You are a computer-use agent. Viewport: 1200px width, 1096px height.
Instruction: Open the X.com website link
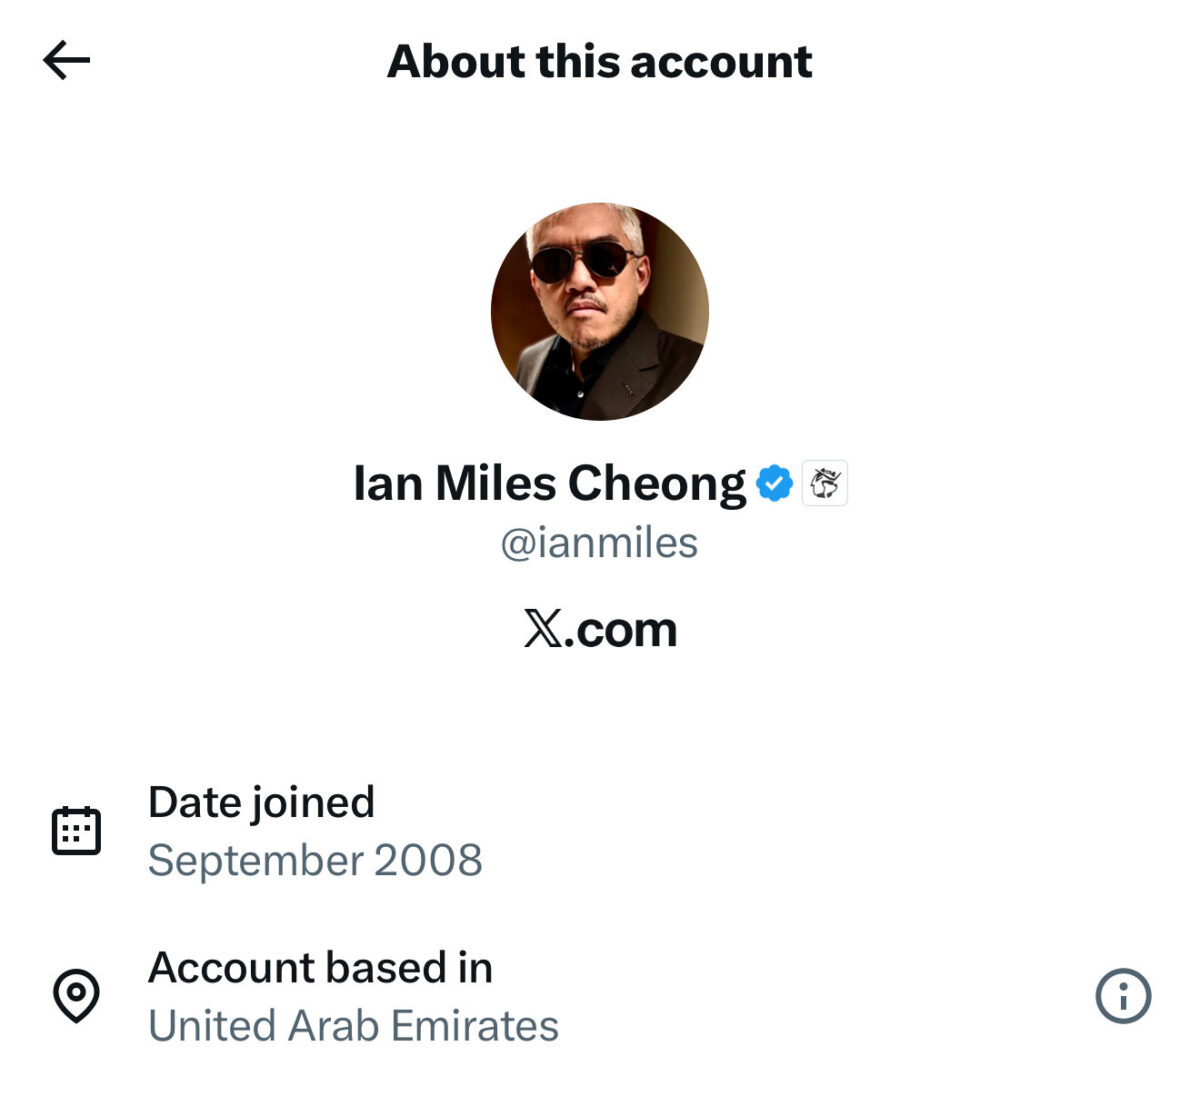coord(598,629)
